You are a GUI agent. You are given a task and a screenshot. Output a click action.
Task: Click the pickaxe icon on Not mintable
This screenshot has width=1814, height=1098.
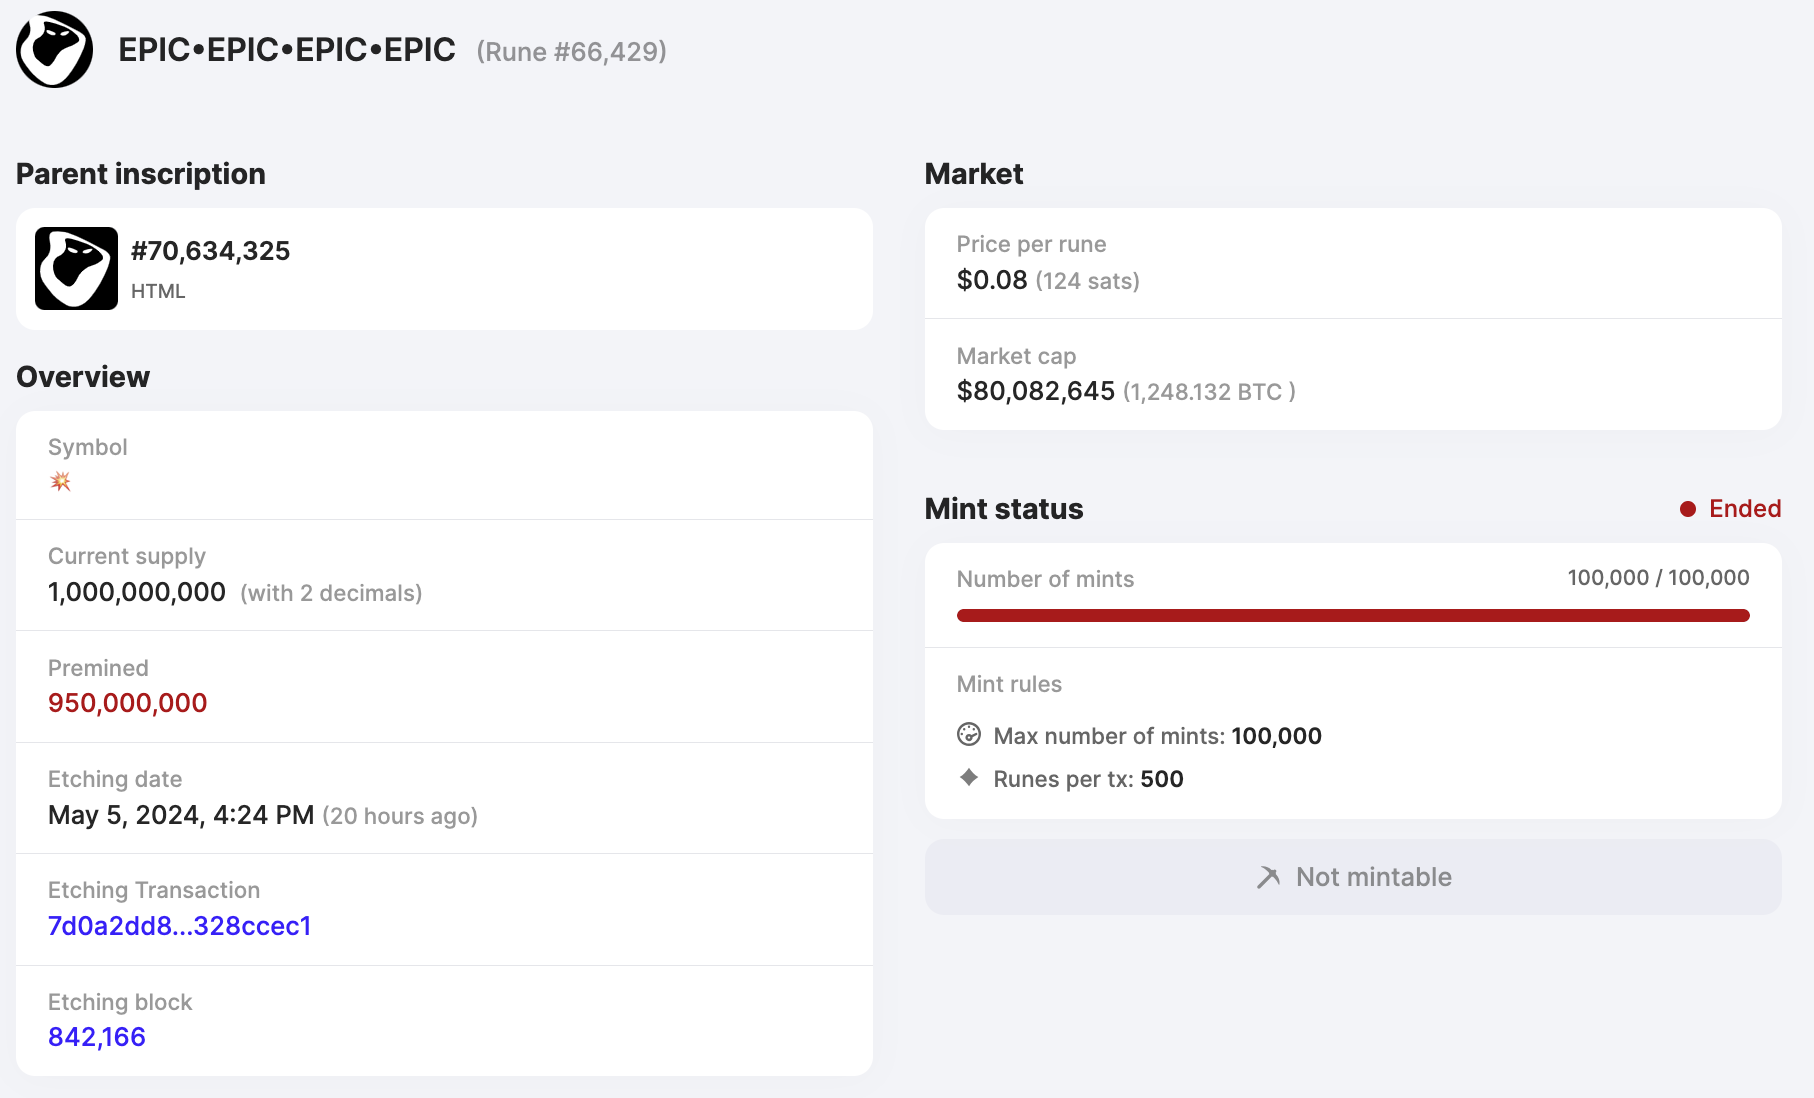click(x=1268, y=877)
